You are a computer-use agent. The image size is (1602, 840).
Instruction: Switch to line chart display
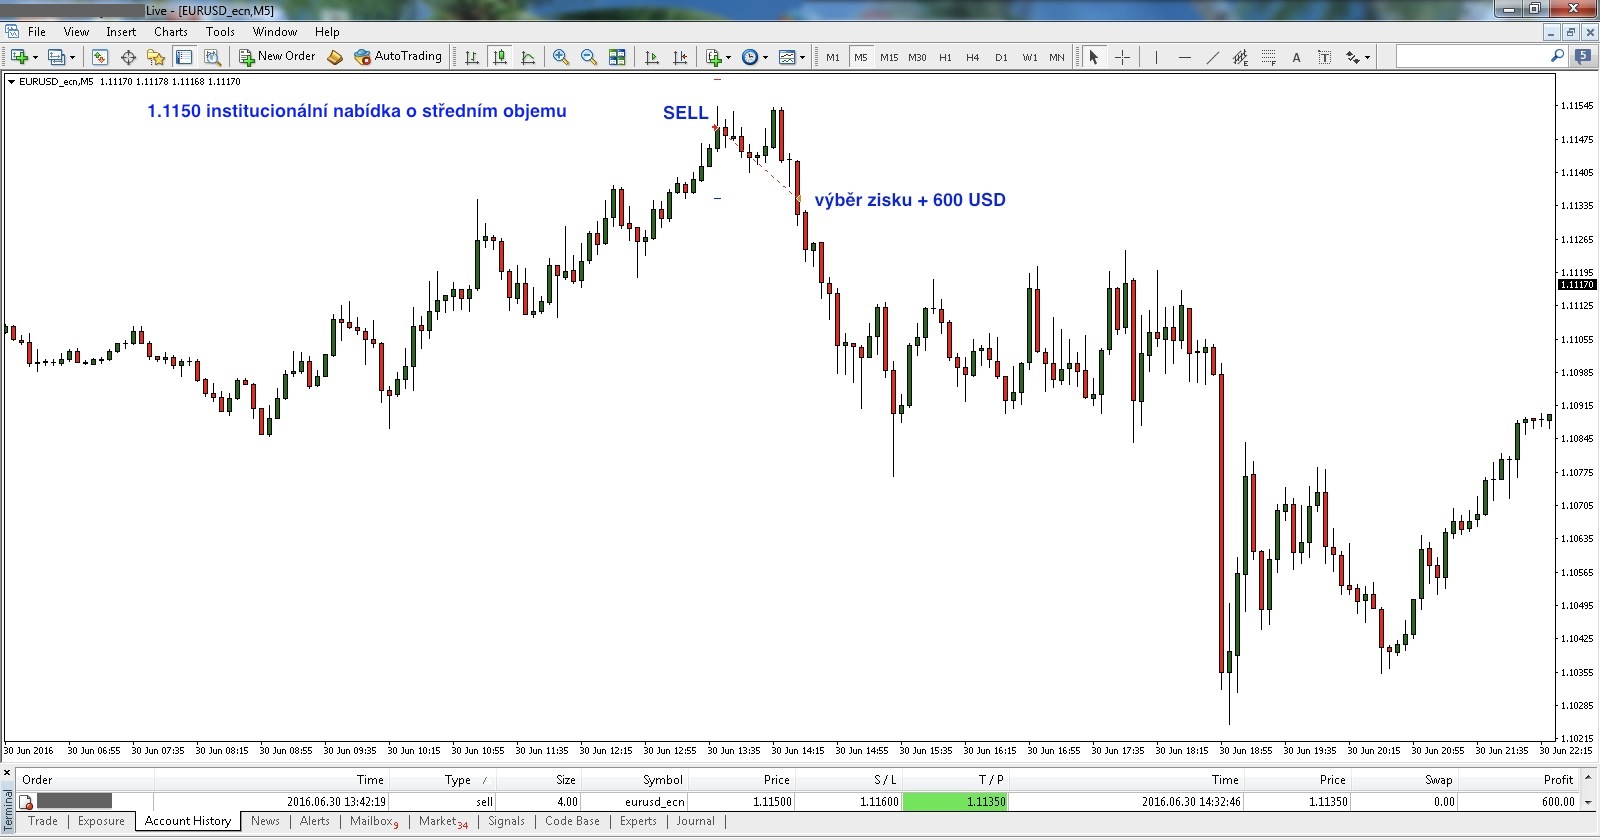pos(528,57)
